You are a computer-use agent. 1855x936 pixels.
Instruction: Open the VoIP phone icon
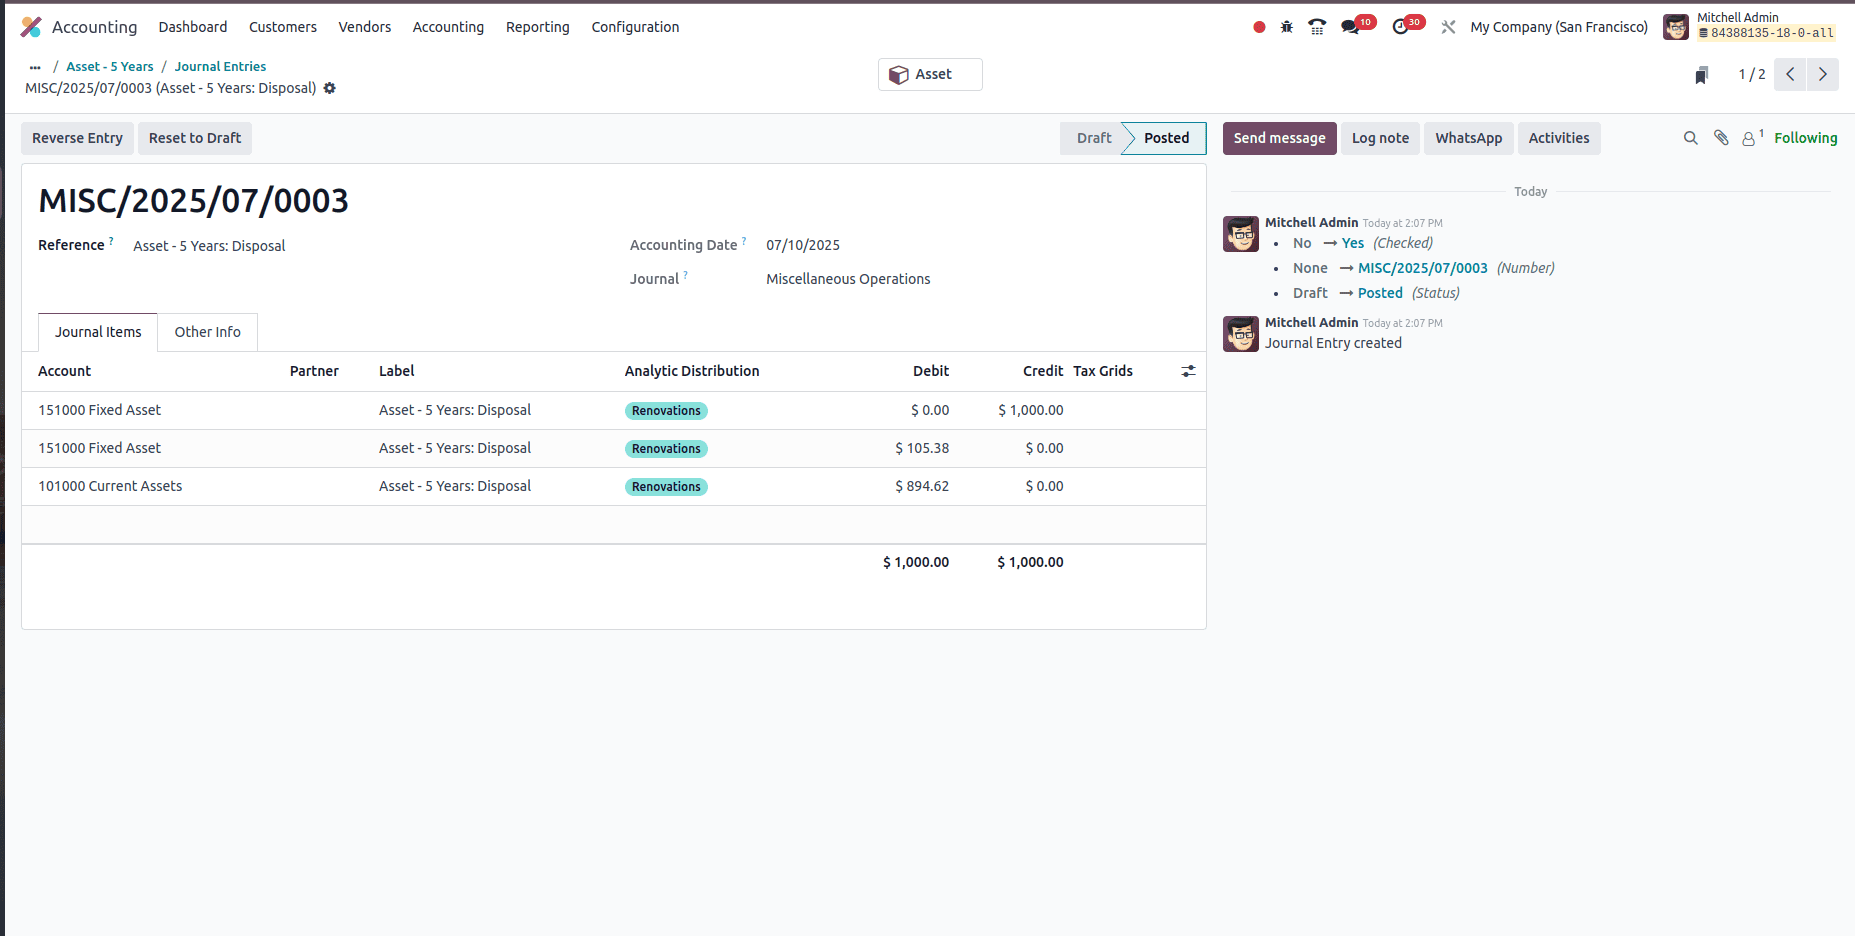1317,27
